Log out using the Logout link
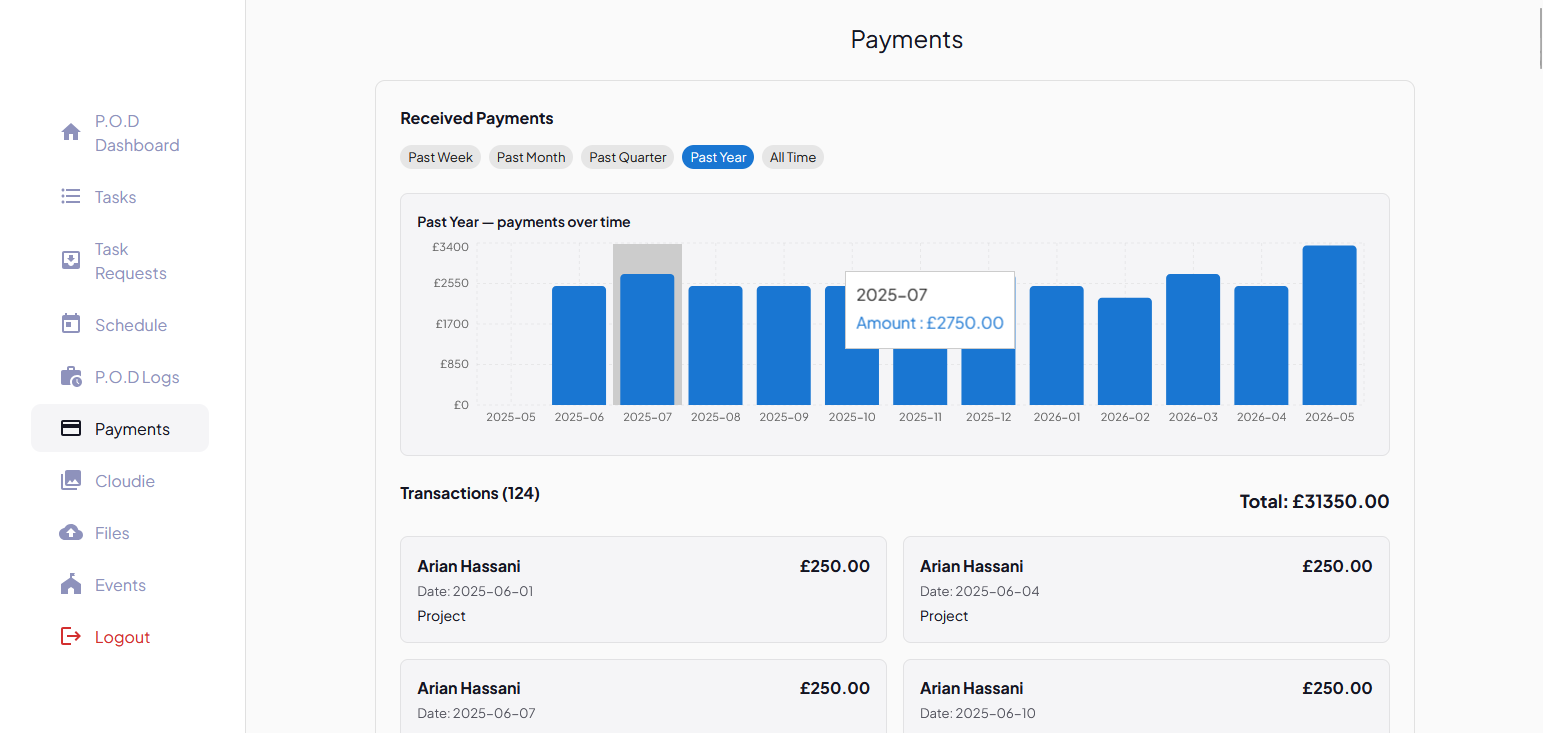Screen dimensions: 1543x733 pyautogui.click(x=120, y=637)
